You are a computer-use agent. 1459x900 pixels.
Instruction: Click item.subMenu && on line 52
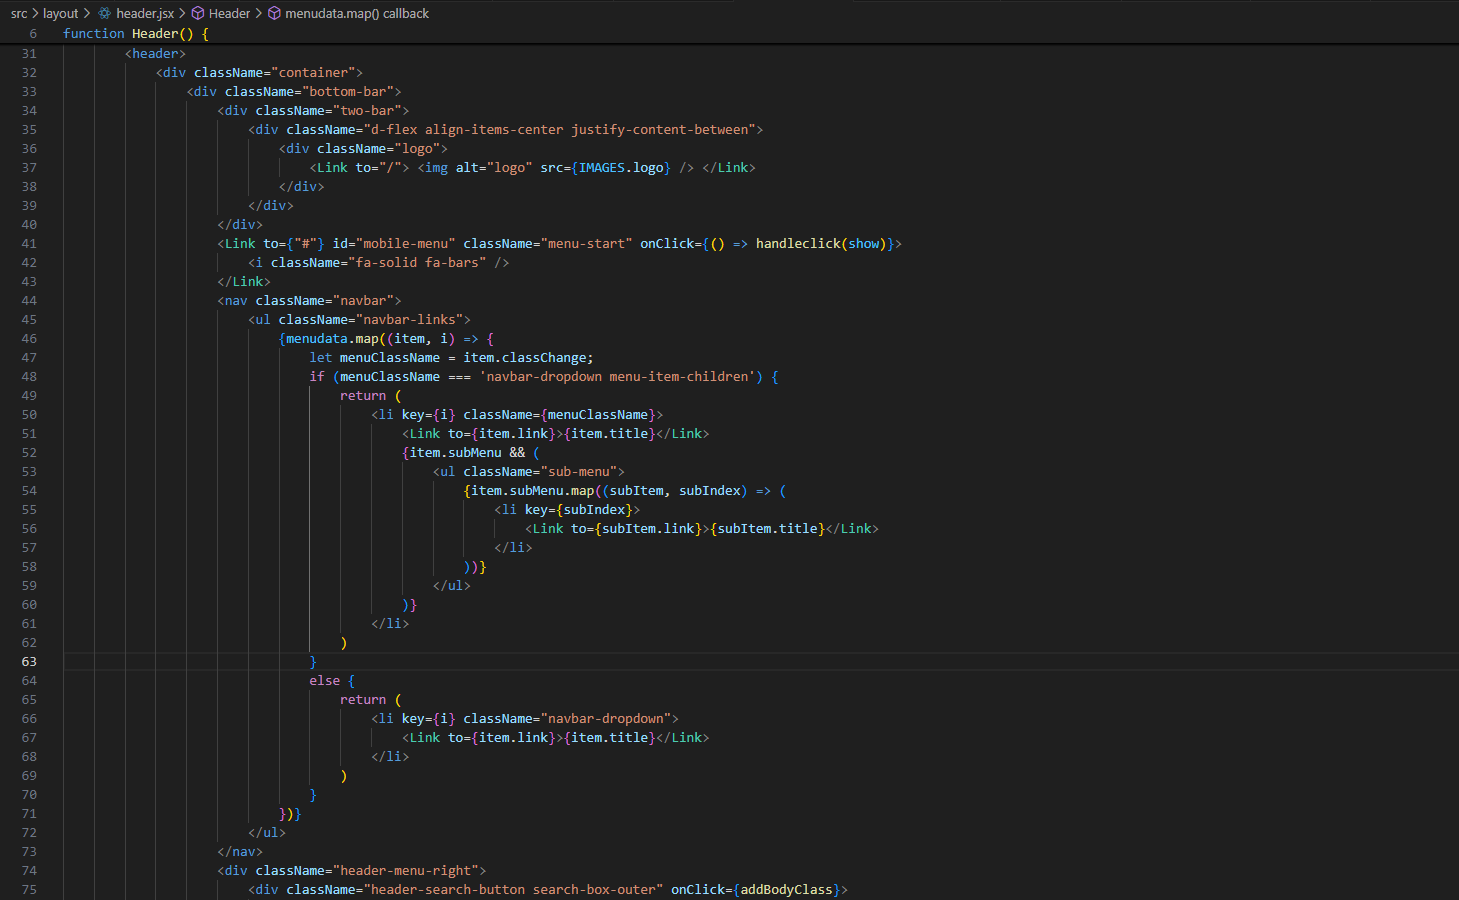[467, 452]
